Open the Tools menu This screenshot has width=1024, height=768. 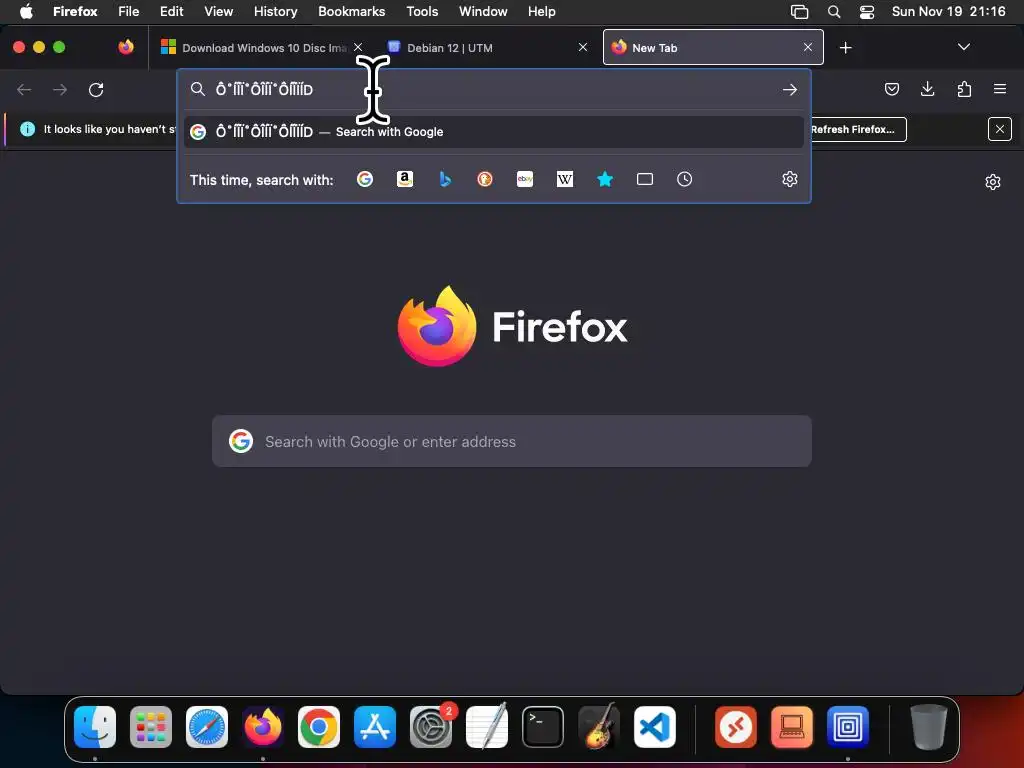click(423, 11)
